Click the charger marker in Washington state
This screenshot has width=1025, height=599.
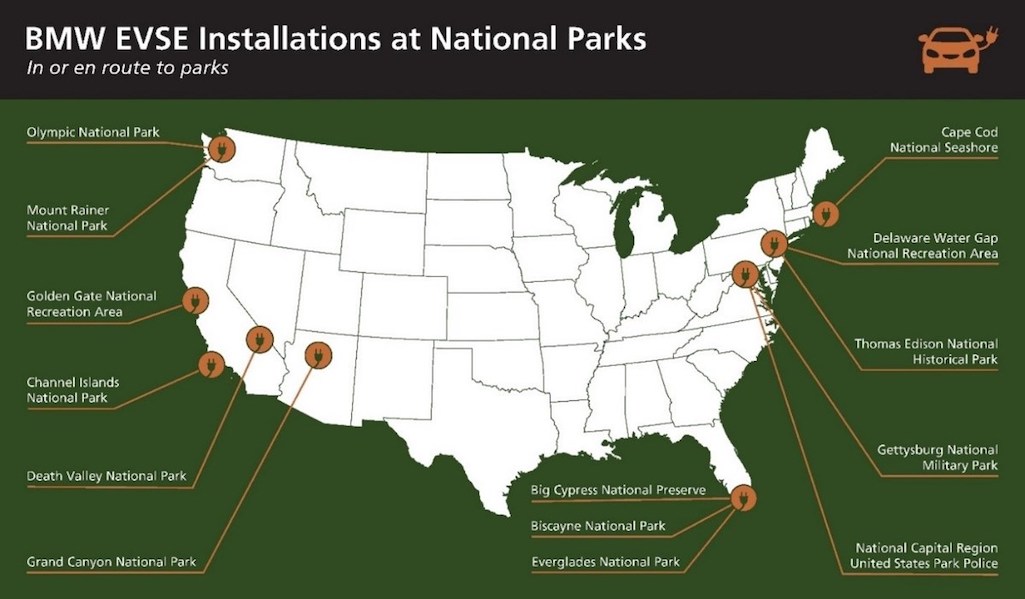coord(221,149)
